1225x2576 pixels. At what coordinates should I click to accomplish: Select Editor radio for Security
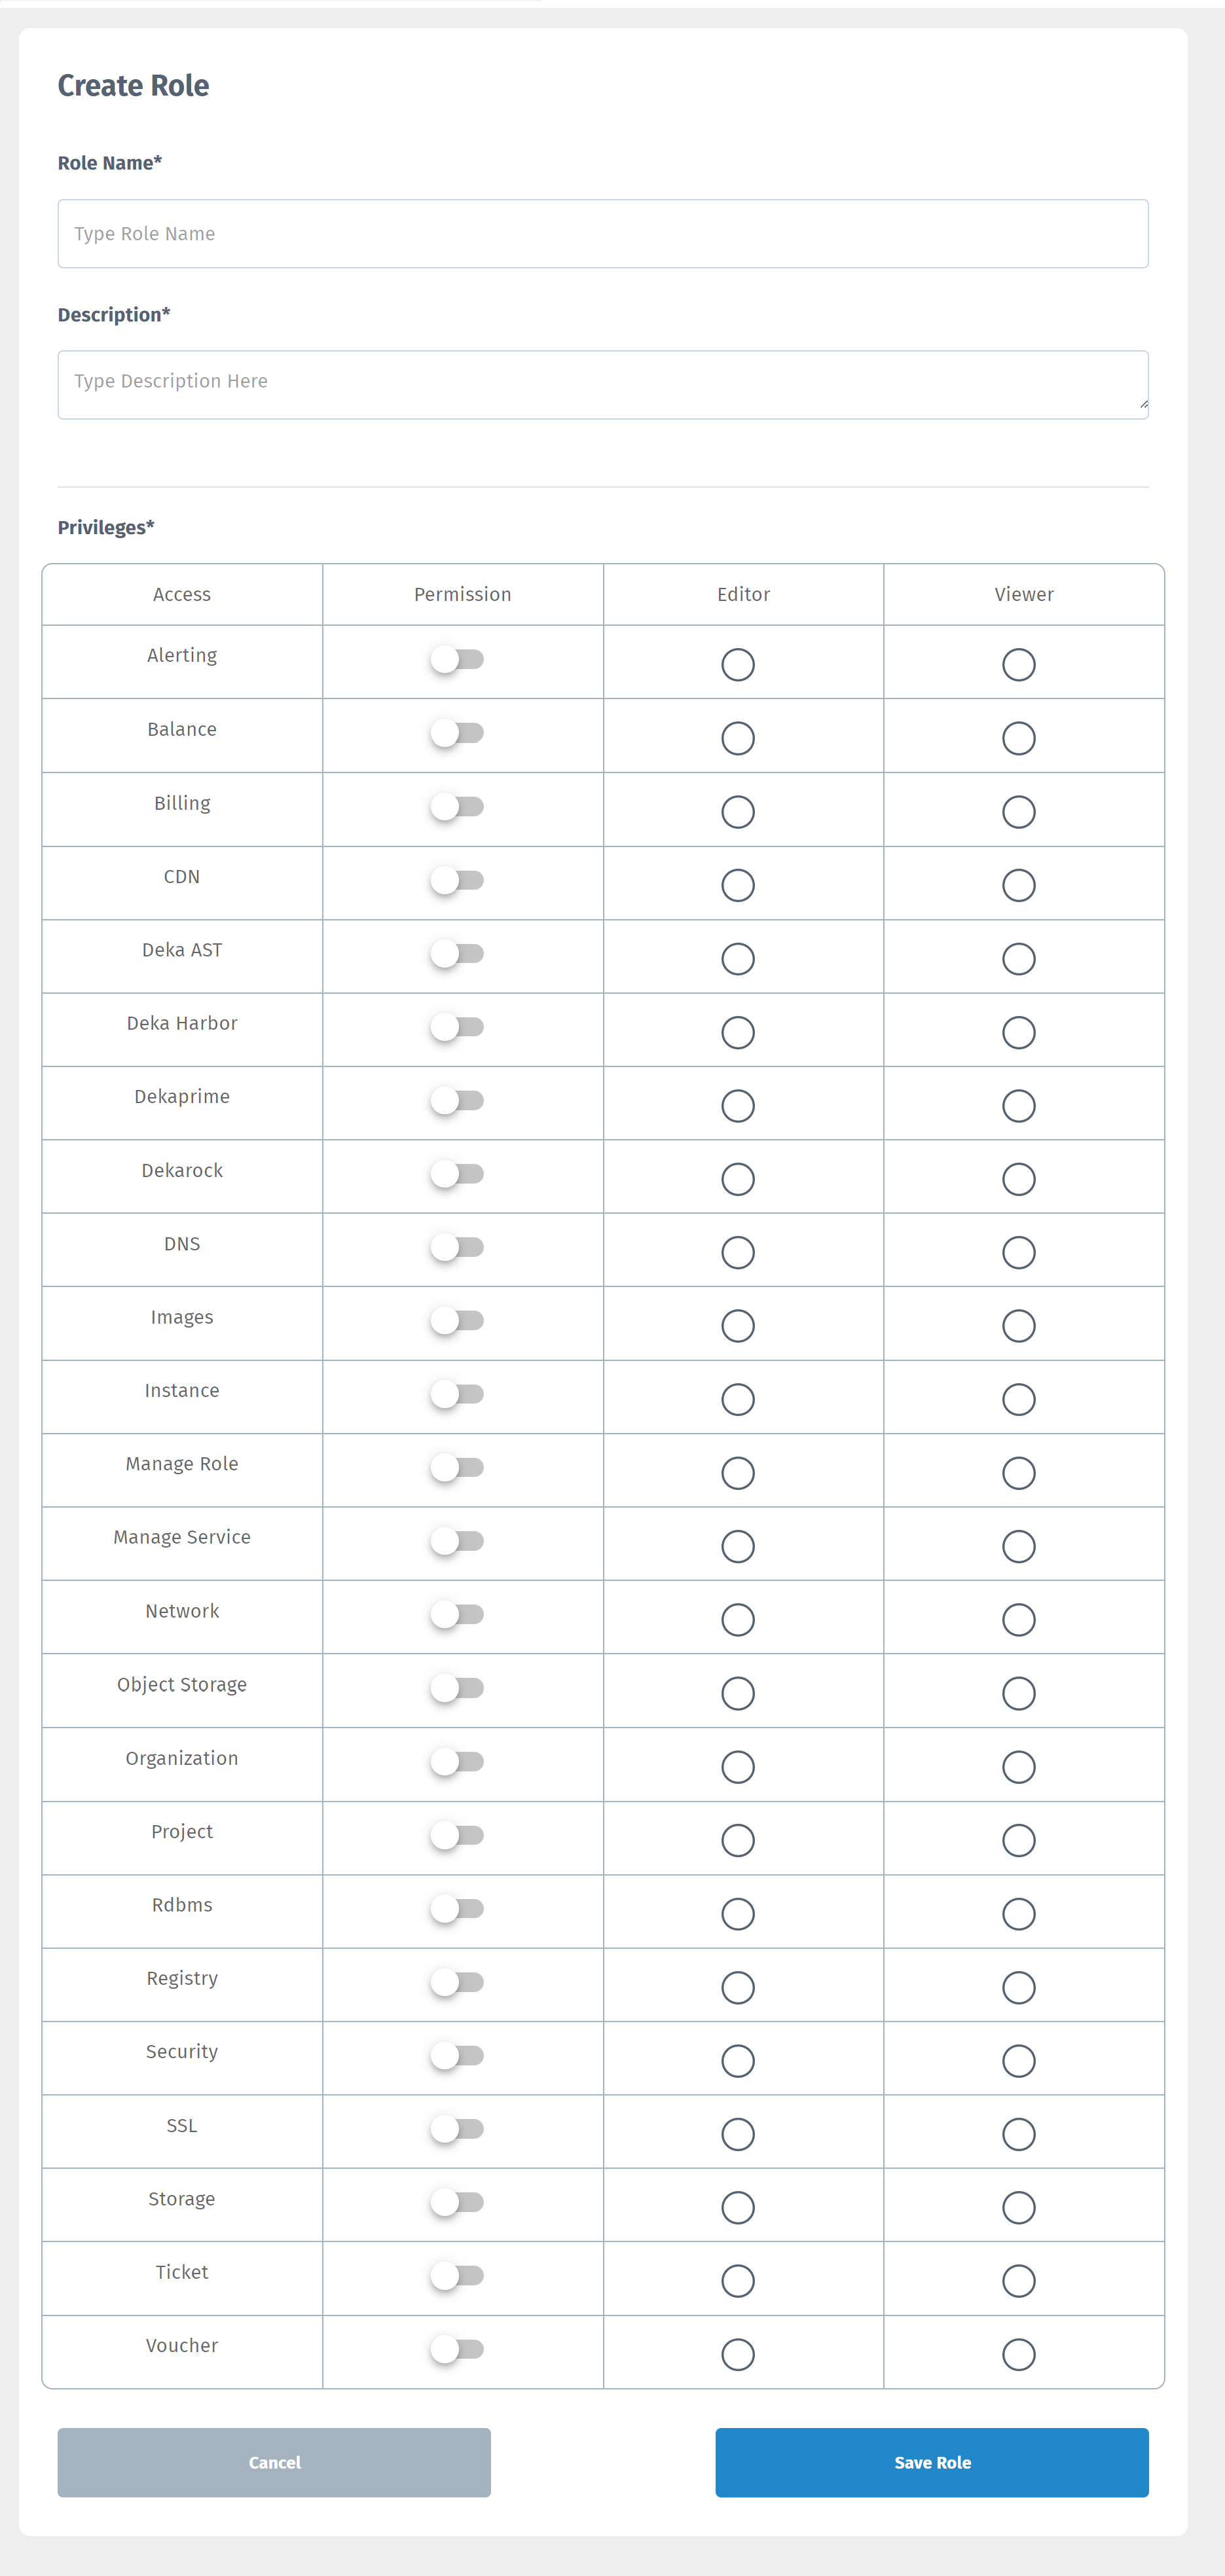[x=738, y=2061]
